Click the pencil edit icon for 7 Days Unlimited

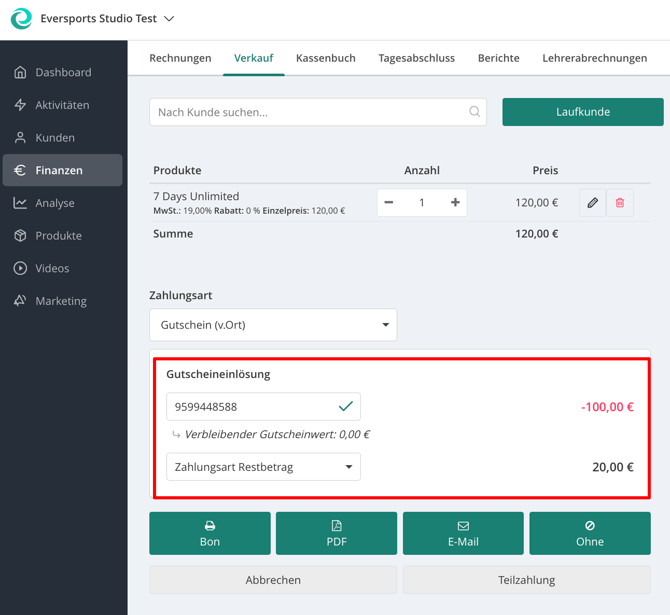coord(592,203)
